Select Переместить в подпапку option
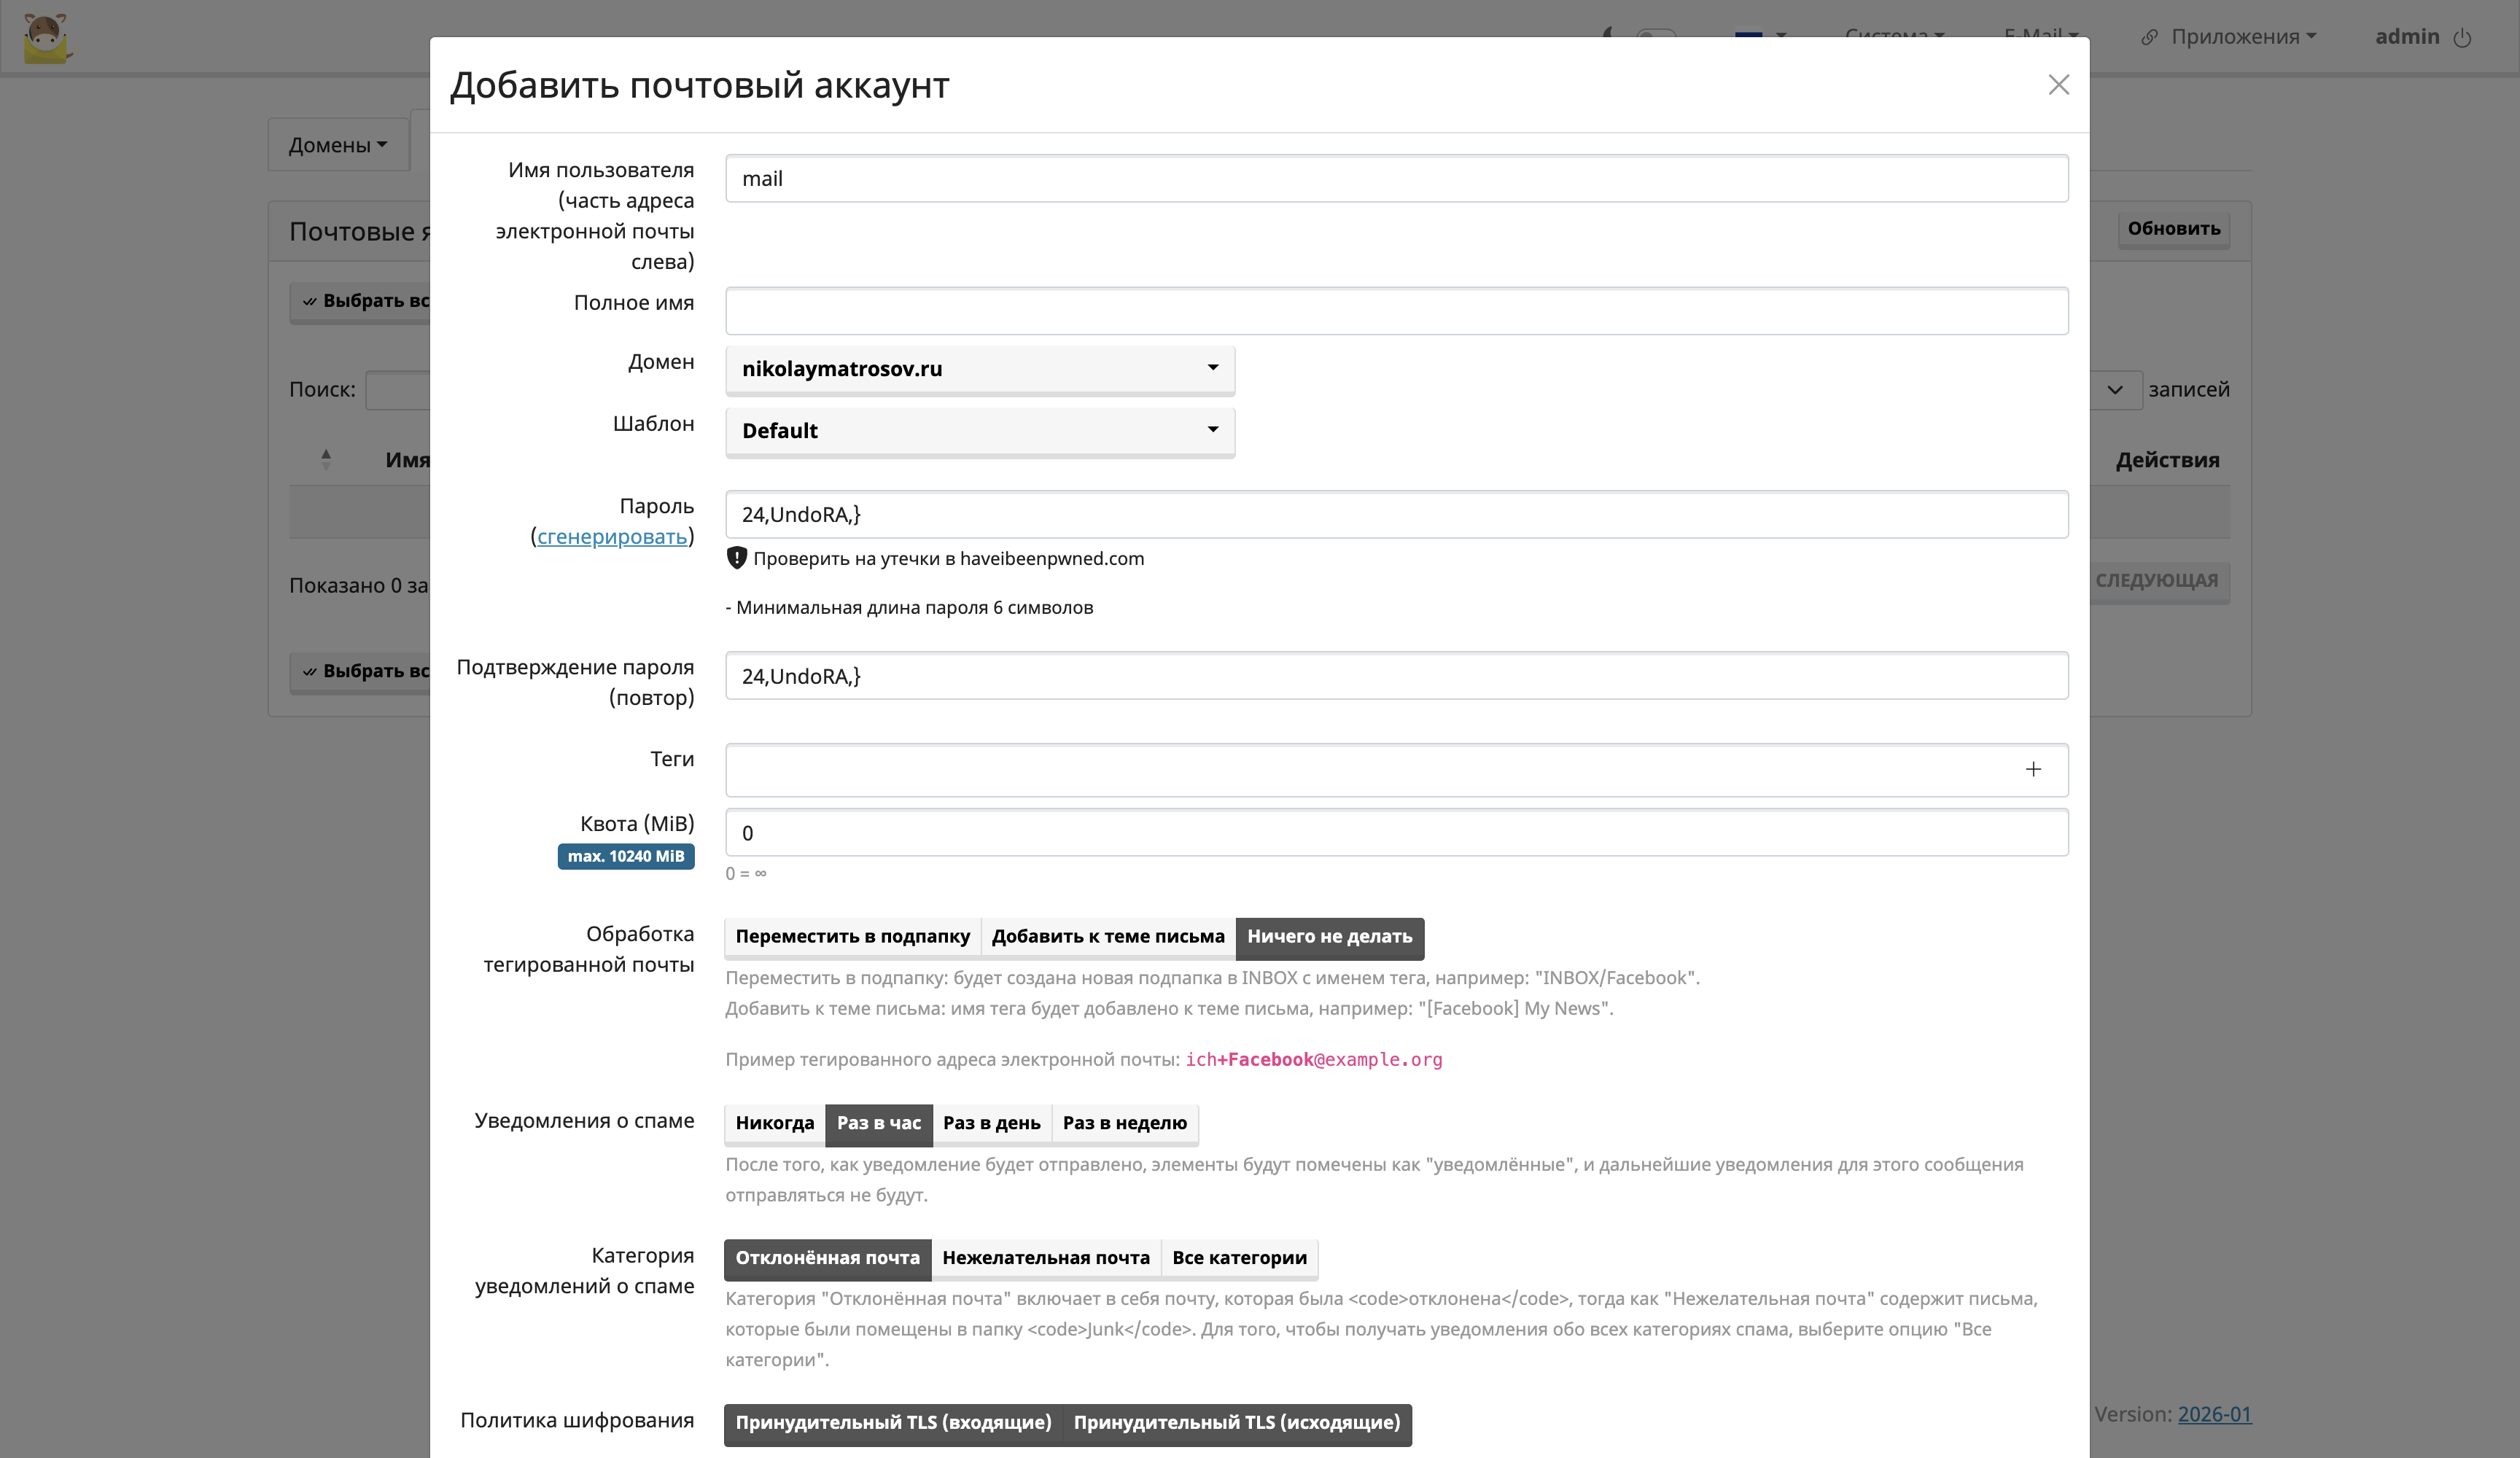Screen dimensions: 2520x1458 (852, 937)
